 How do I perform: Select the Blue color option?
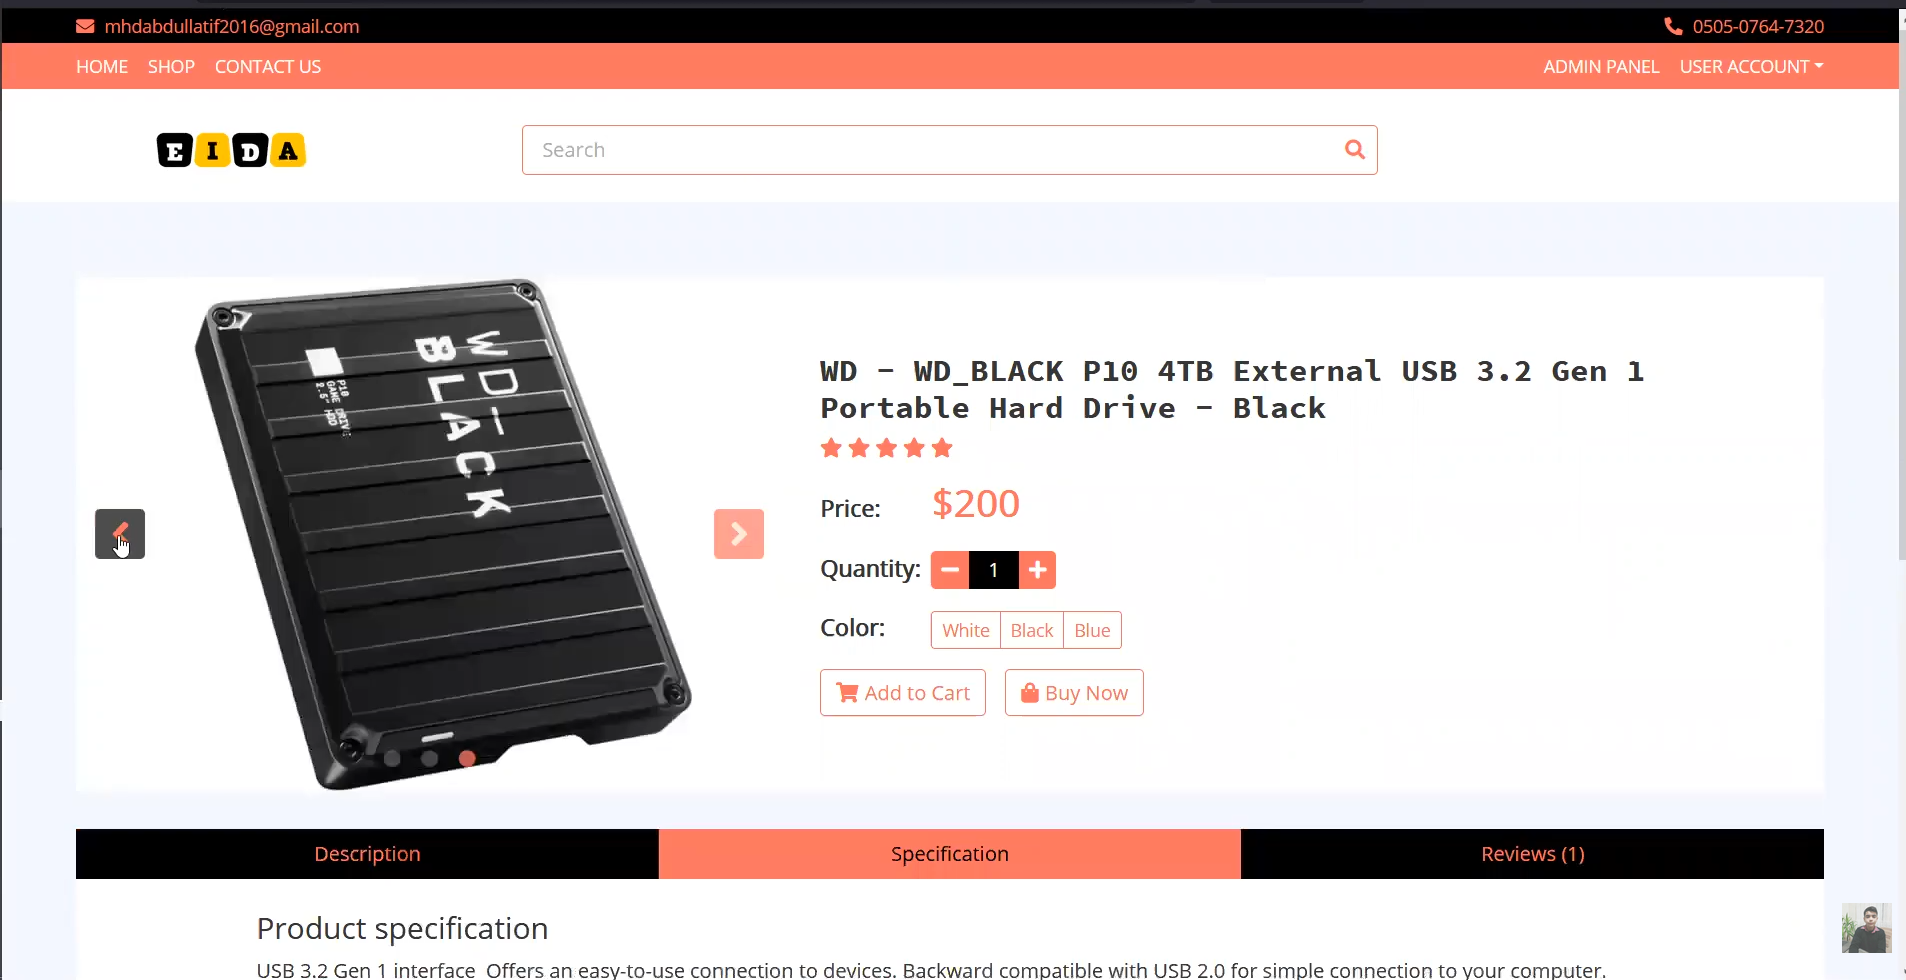(x=1092, y=630)
